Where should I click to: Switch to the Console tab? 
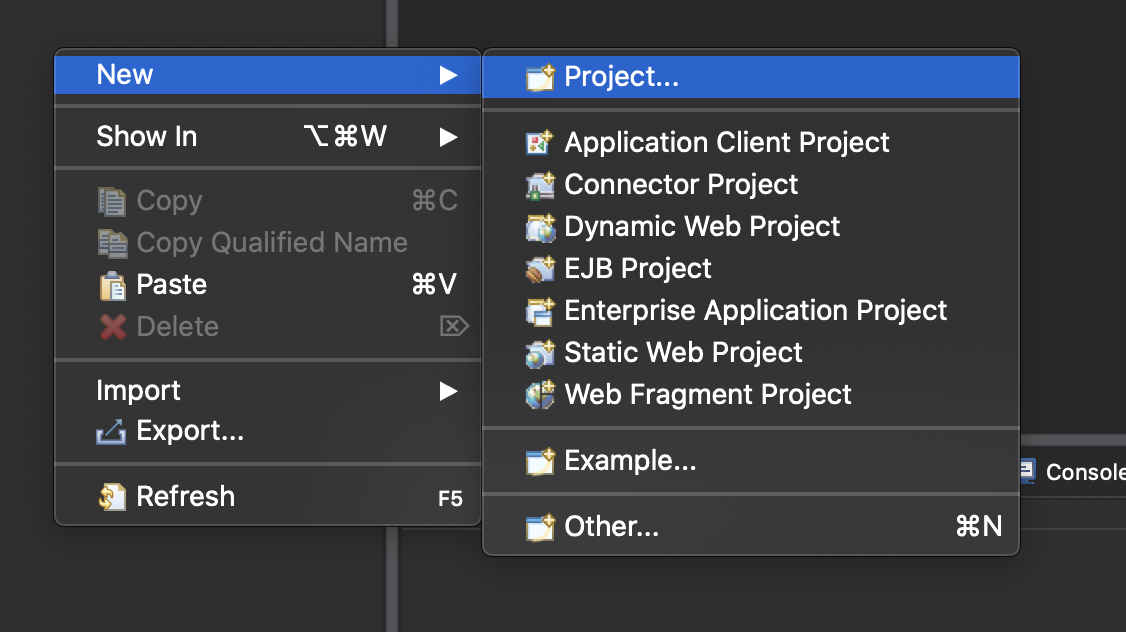point(1073,472)
